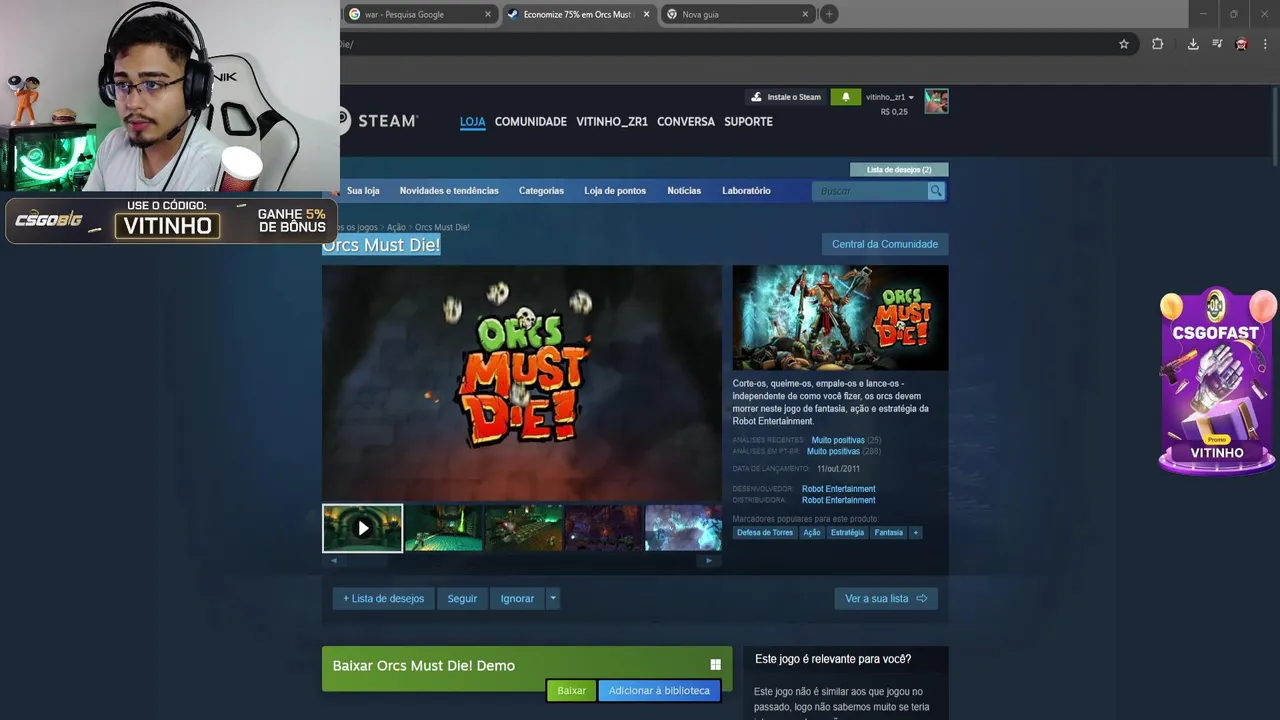Screen dimensions: 1280x720
Task: Open the Categorias menu
Action: pos(541,191)
